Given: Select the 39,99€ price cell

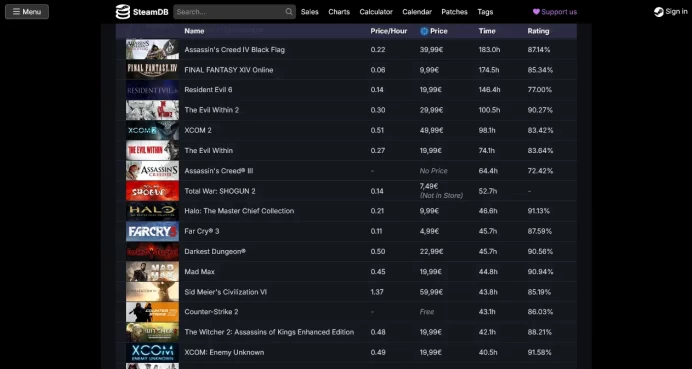Looking at the screenshot, I should click(431, 49).
